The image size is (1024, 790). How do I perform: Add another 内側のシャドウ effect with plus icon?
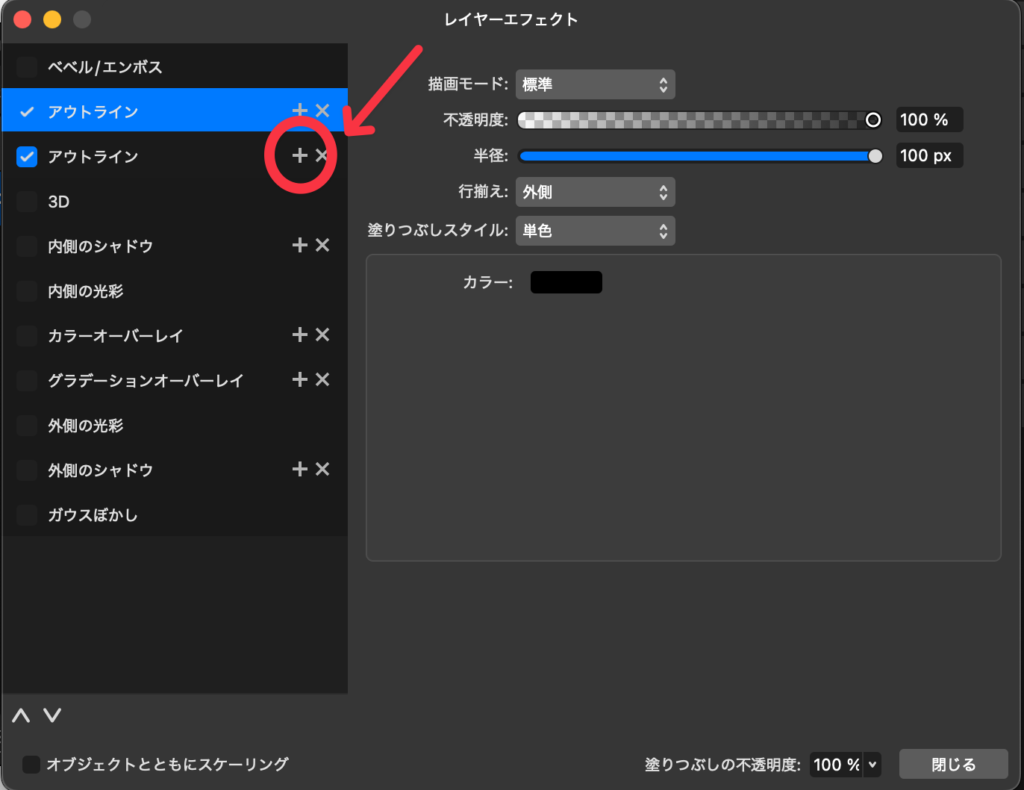(300, 245)
